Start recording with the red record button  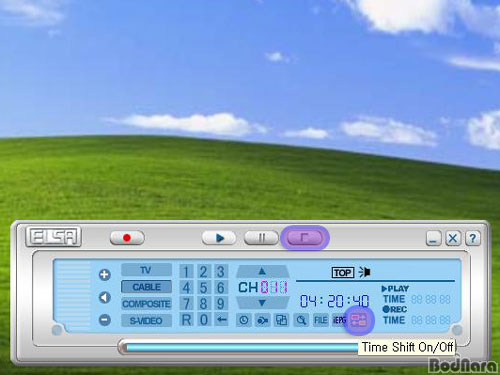(127, 238)
